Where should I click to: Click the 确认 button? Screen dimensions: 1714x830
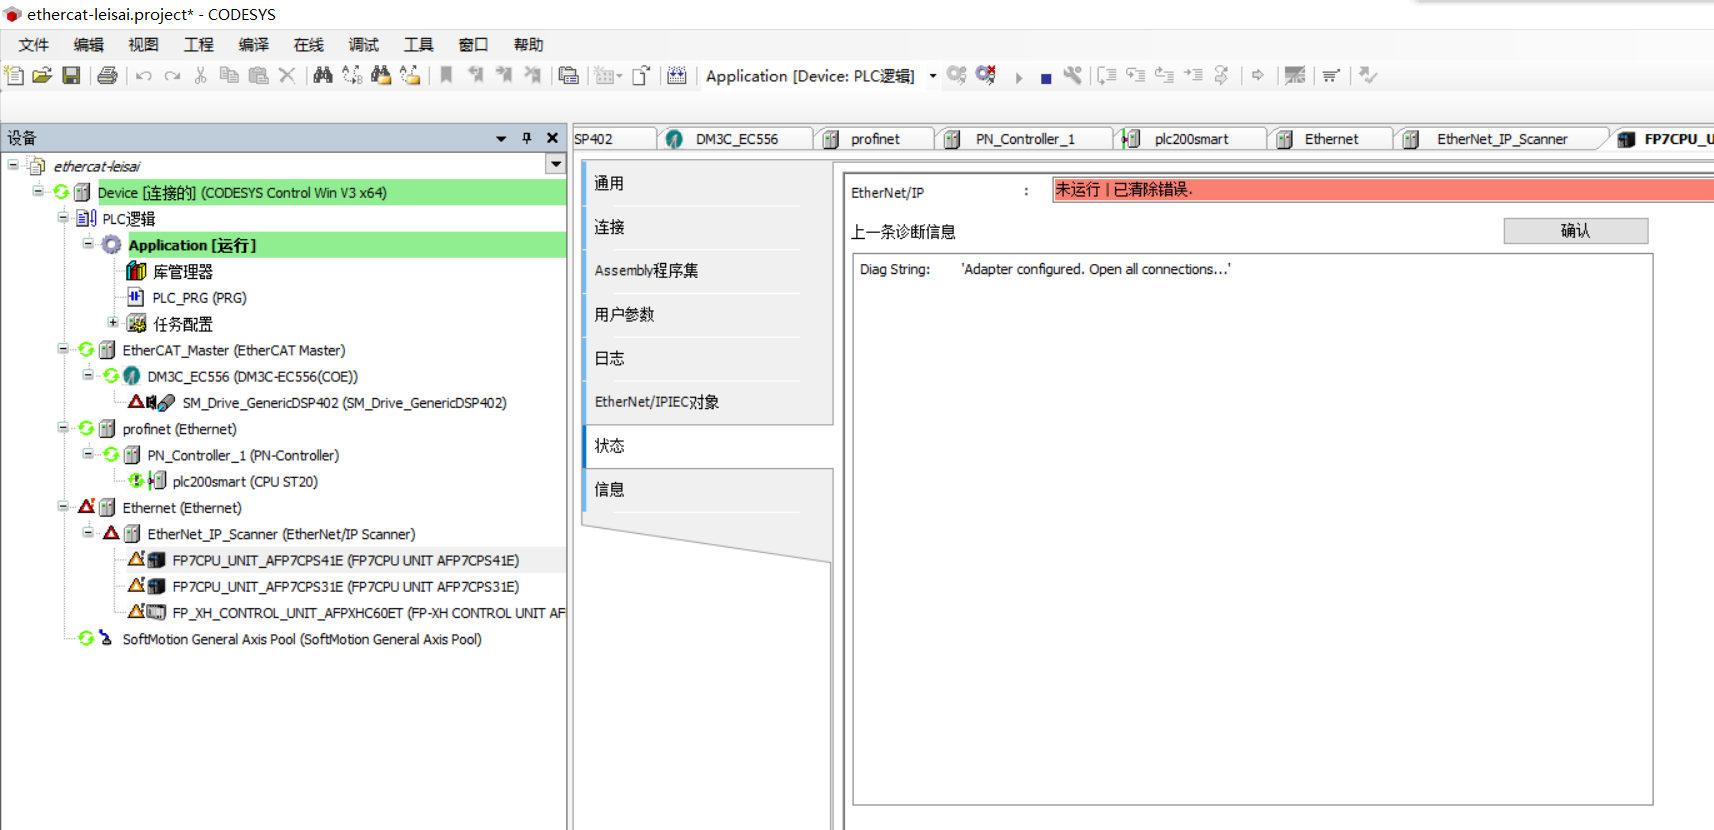pos(1575,231)
